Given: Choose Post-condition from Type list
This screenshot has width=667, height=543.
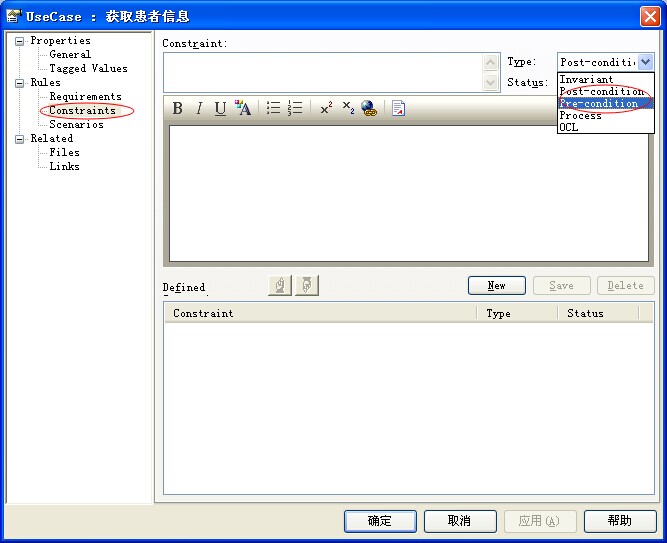Looking at the screenshot, I should click(x=605, y=91).
